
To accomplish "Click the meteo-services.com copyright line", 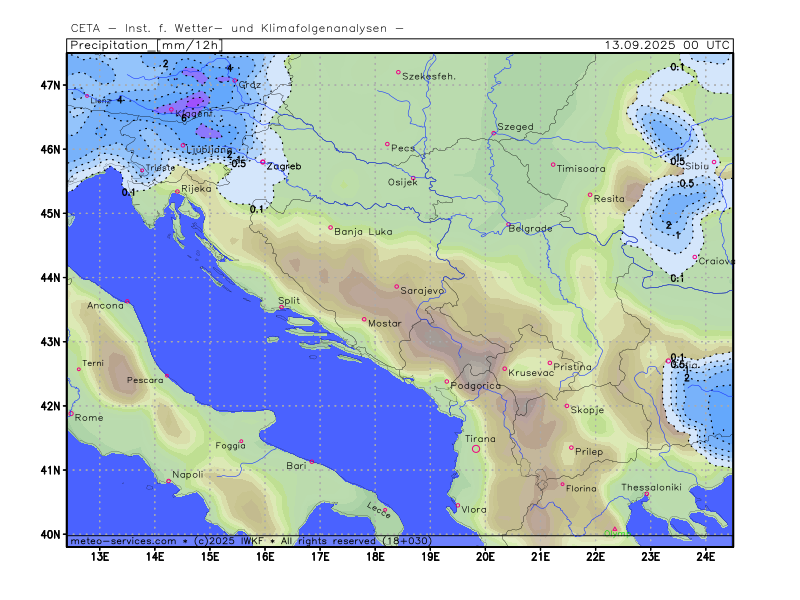I will [x=251, y=541].
